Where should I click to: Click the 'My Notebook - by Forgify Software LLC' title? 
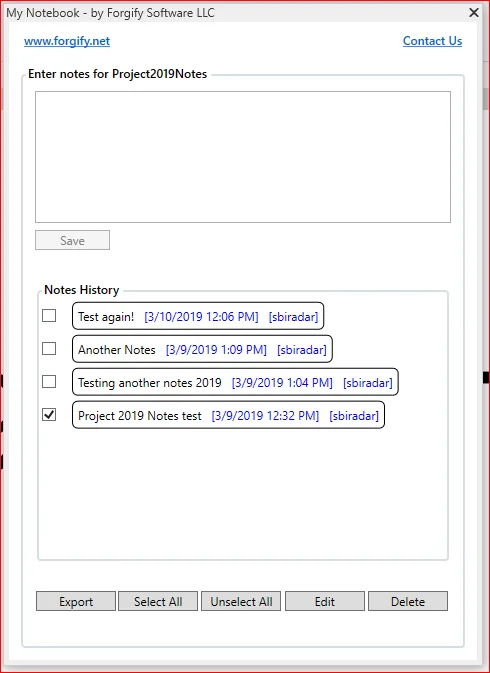110,13
